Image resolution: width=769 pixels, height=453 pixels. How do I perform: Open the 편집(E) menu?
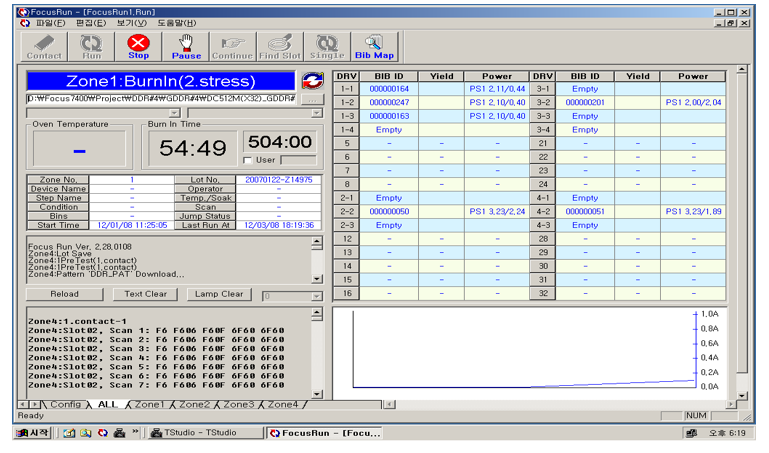pos(91,23)
